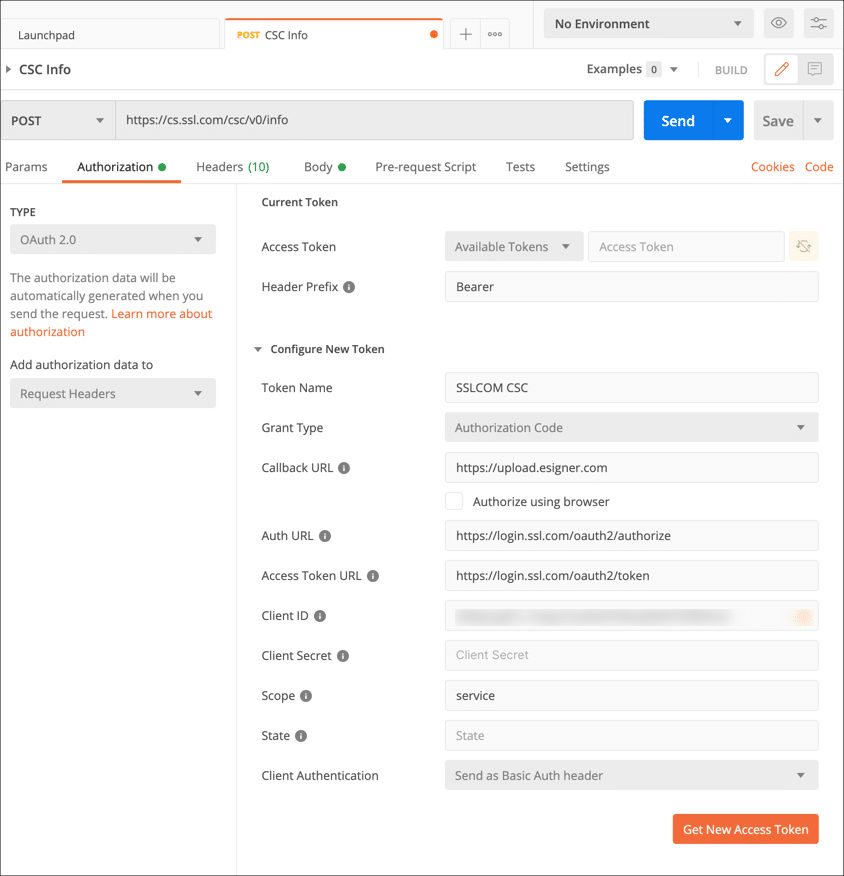The image size is (844, 876).
Task: Enable Authorize using browser checkbox
Action: click(x=454, y=502)
